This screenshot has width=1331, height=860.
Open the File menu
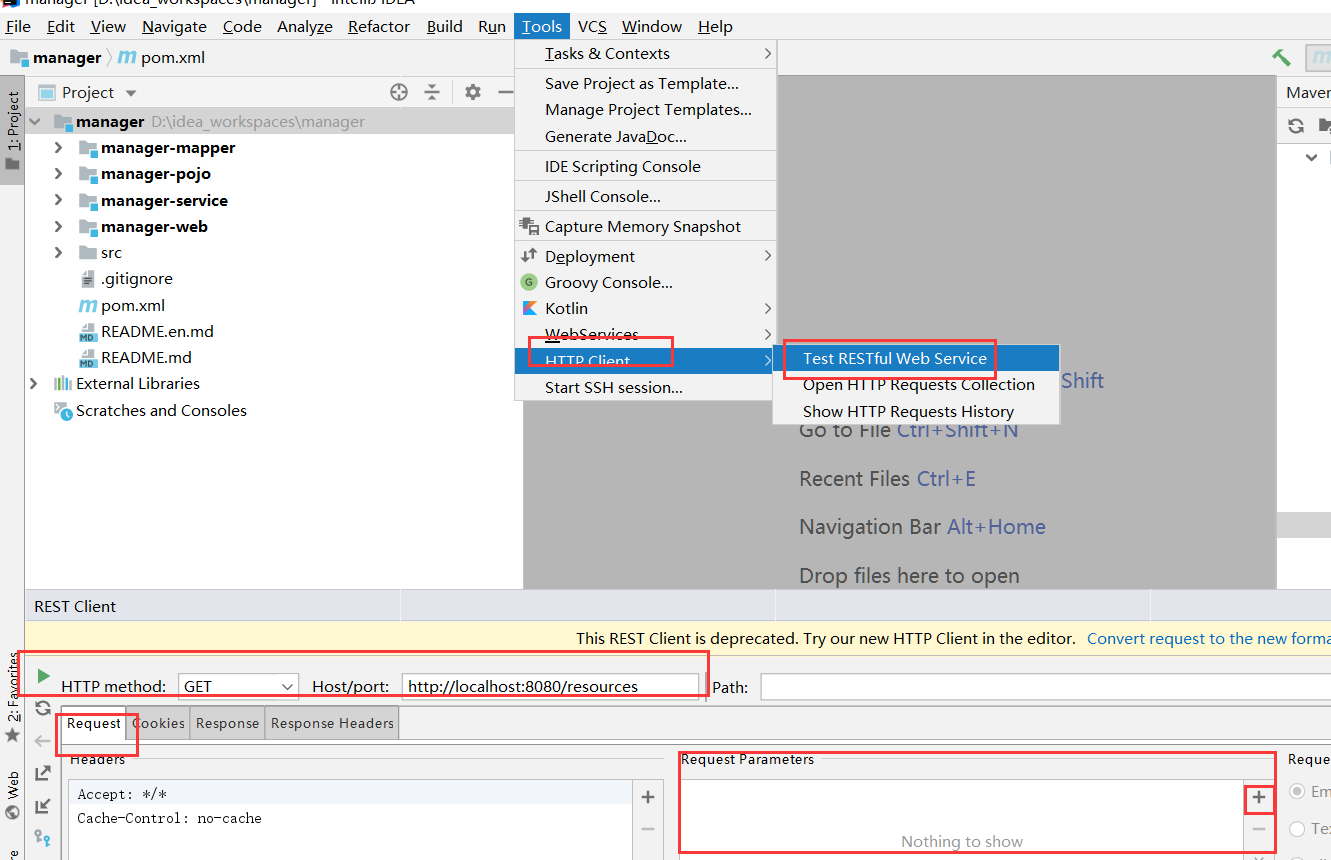pyautogui.click(x=18, y=27)
